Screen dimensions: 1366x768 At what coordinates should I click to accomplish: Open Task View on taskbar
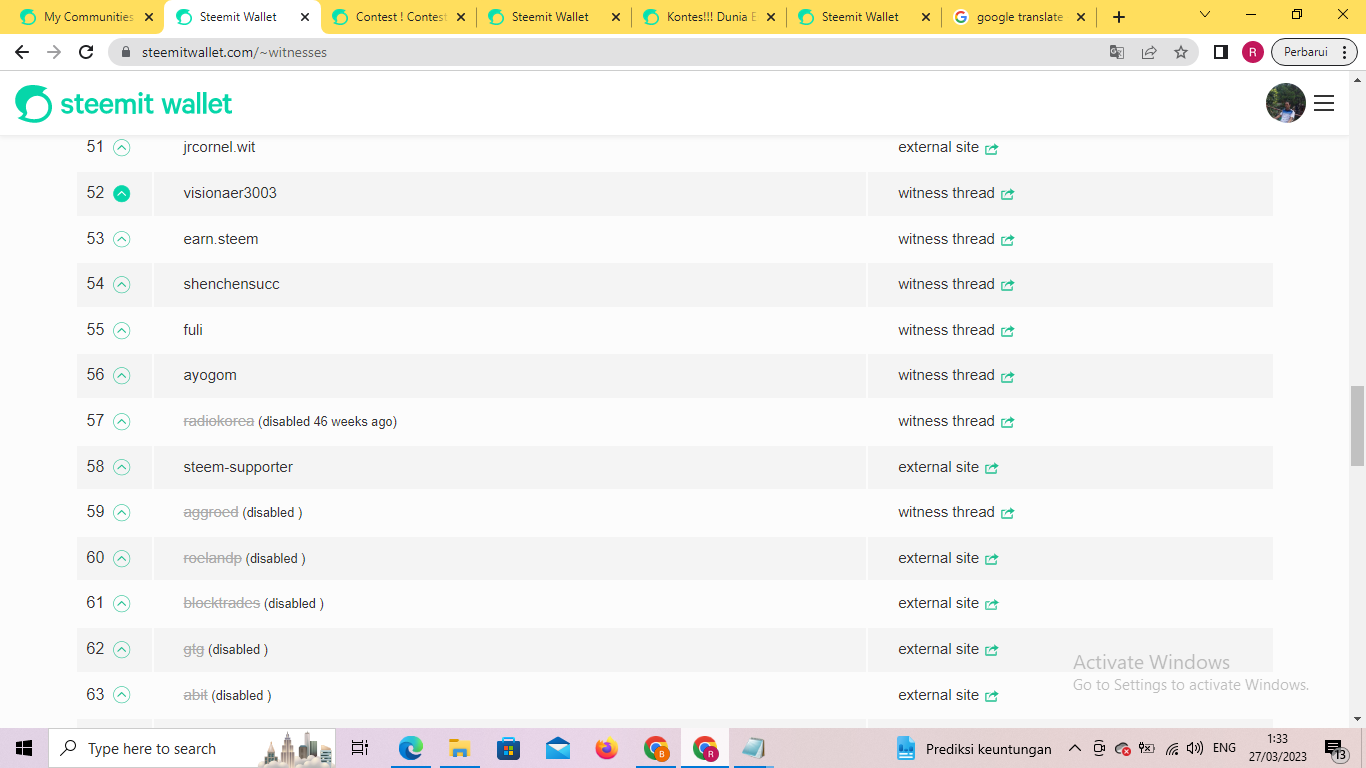click(360, 748)
